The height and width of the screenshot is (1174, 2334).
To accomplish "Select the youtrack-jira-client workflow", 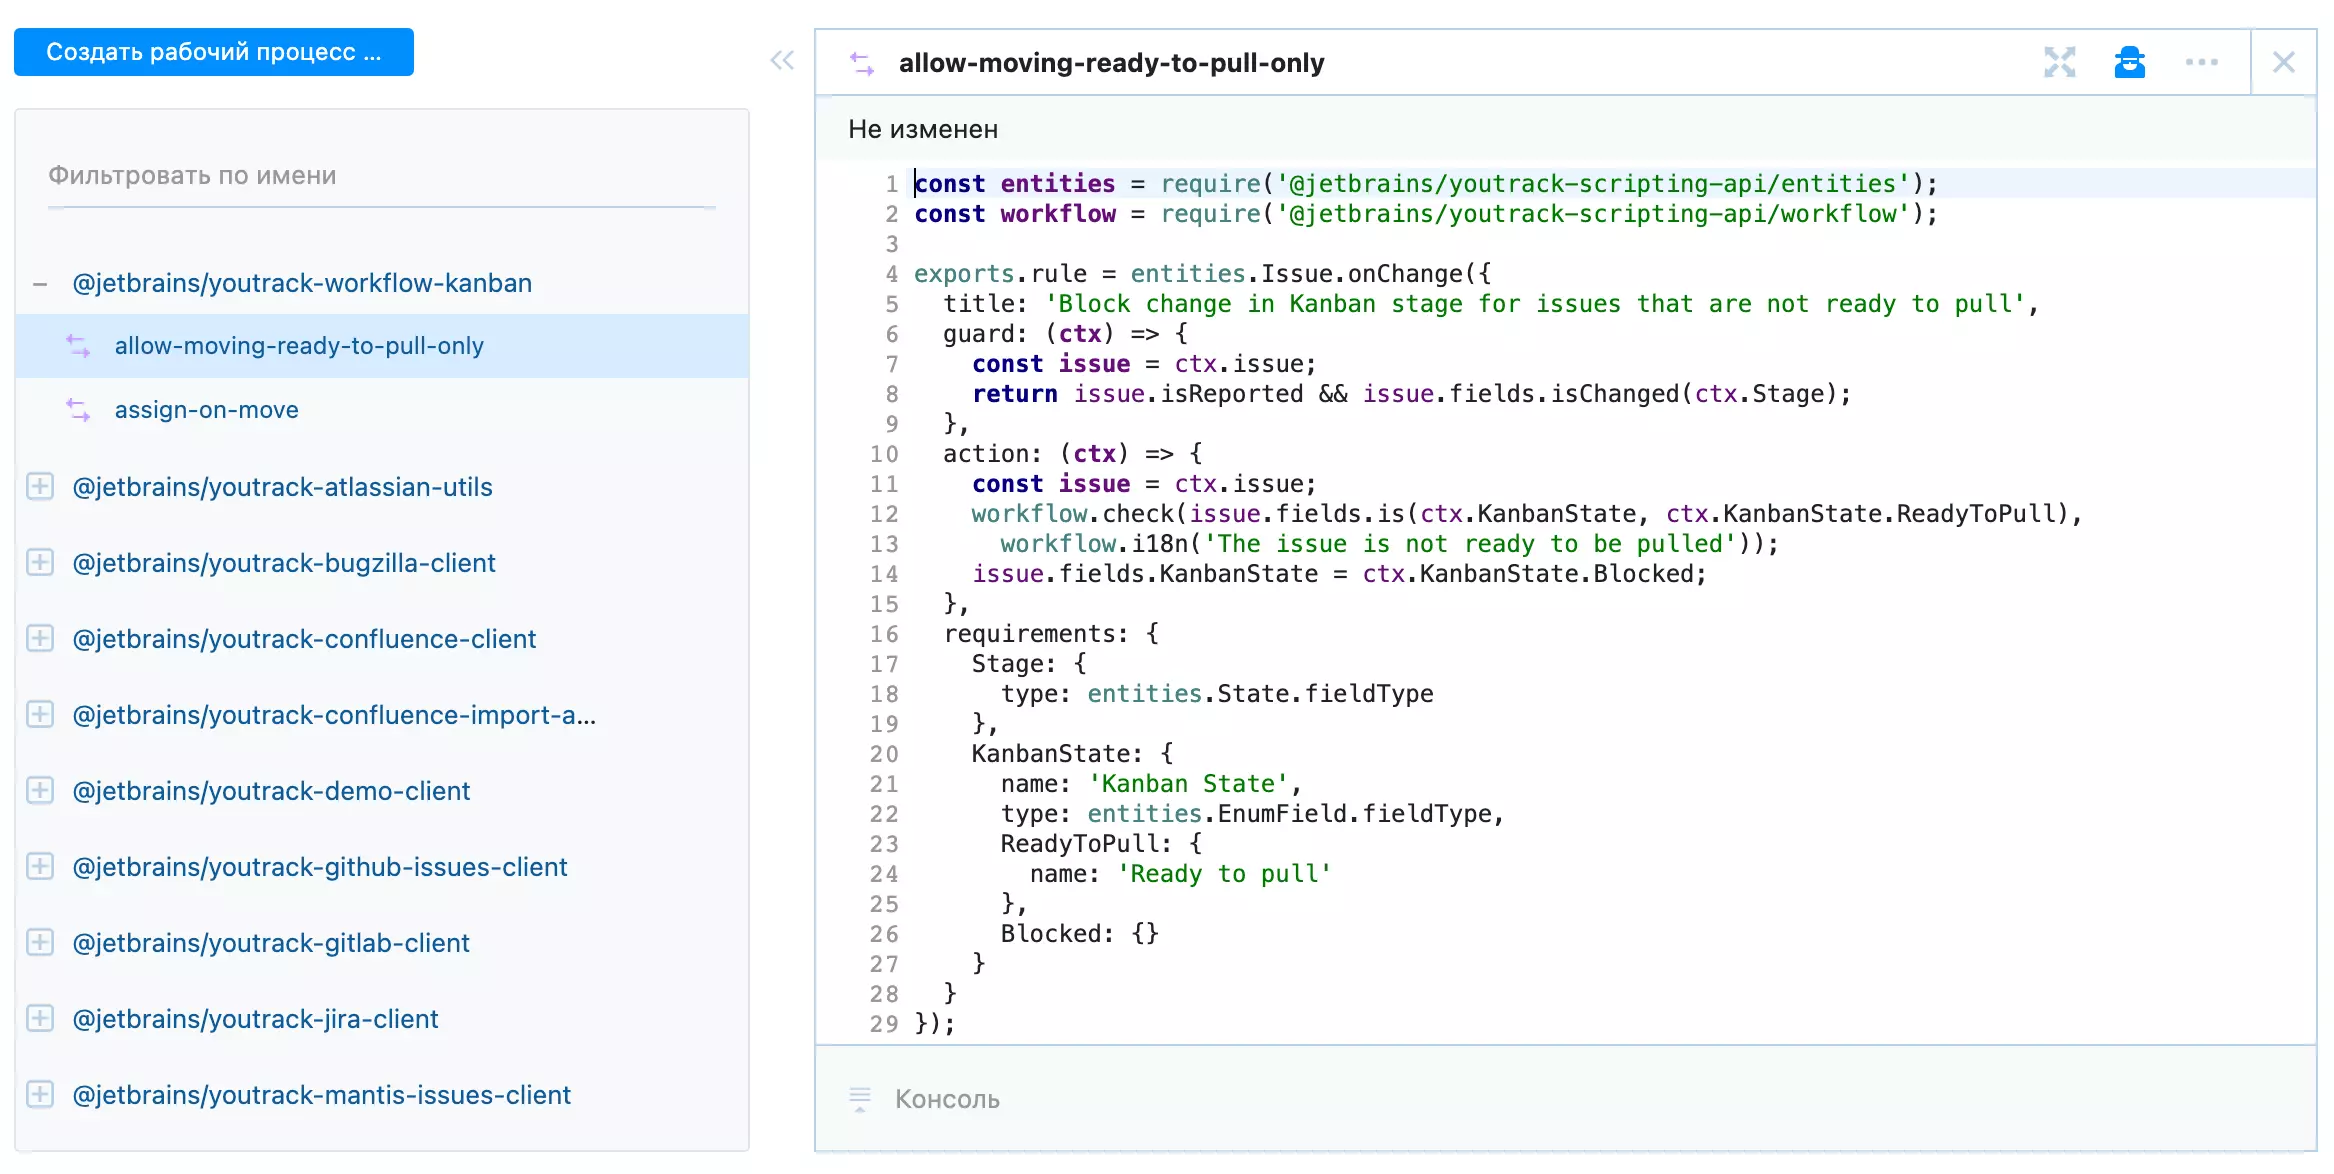I will 255,1019.
